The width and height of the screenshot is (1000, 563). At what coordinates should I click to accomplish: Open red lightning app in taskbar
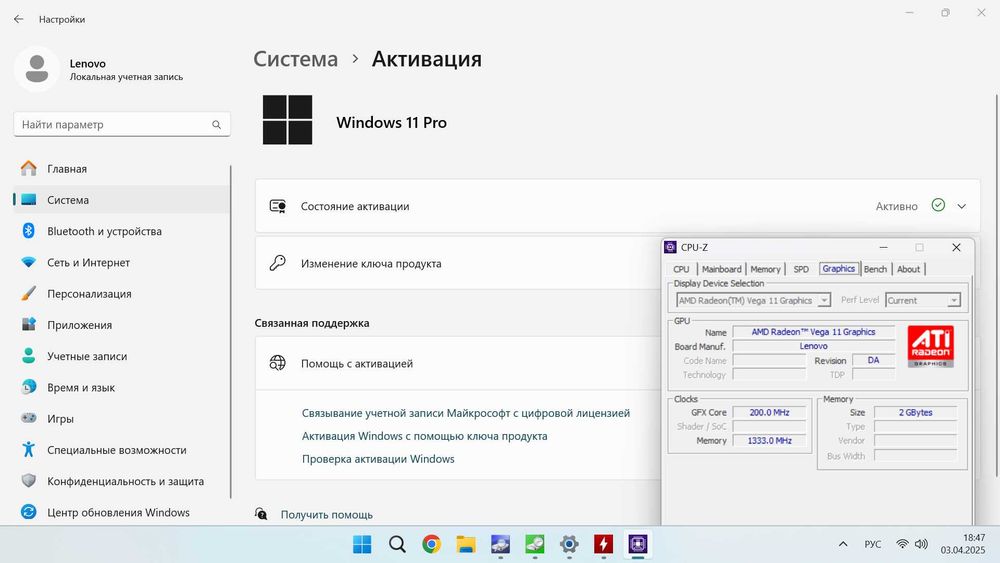603,544
